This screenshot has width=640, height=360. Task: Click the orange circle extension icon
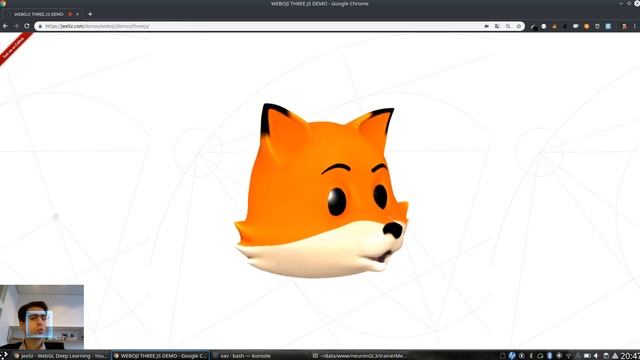587,26
